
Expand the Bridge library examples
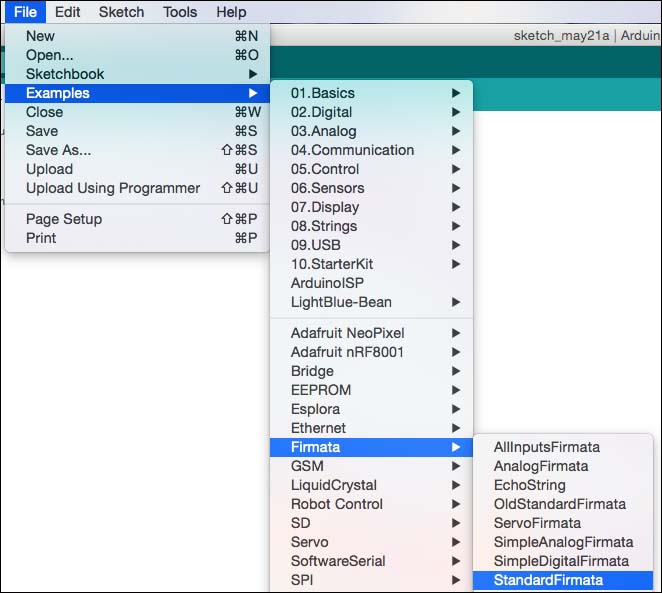(371, 371)
